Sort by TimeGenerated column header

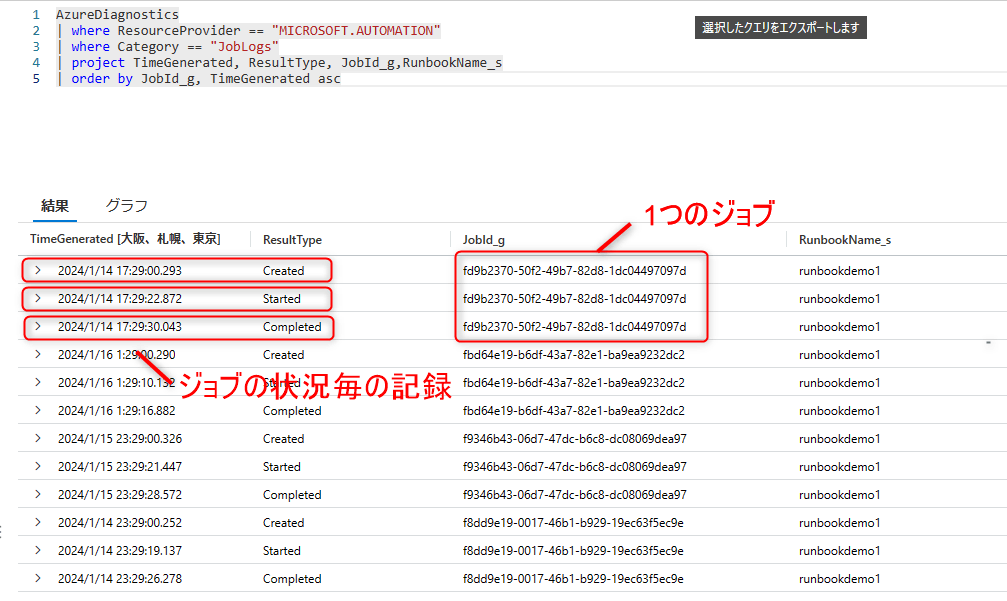(x=125, y=239)
